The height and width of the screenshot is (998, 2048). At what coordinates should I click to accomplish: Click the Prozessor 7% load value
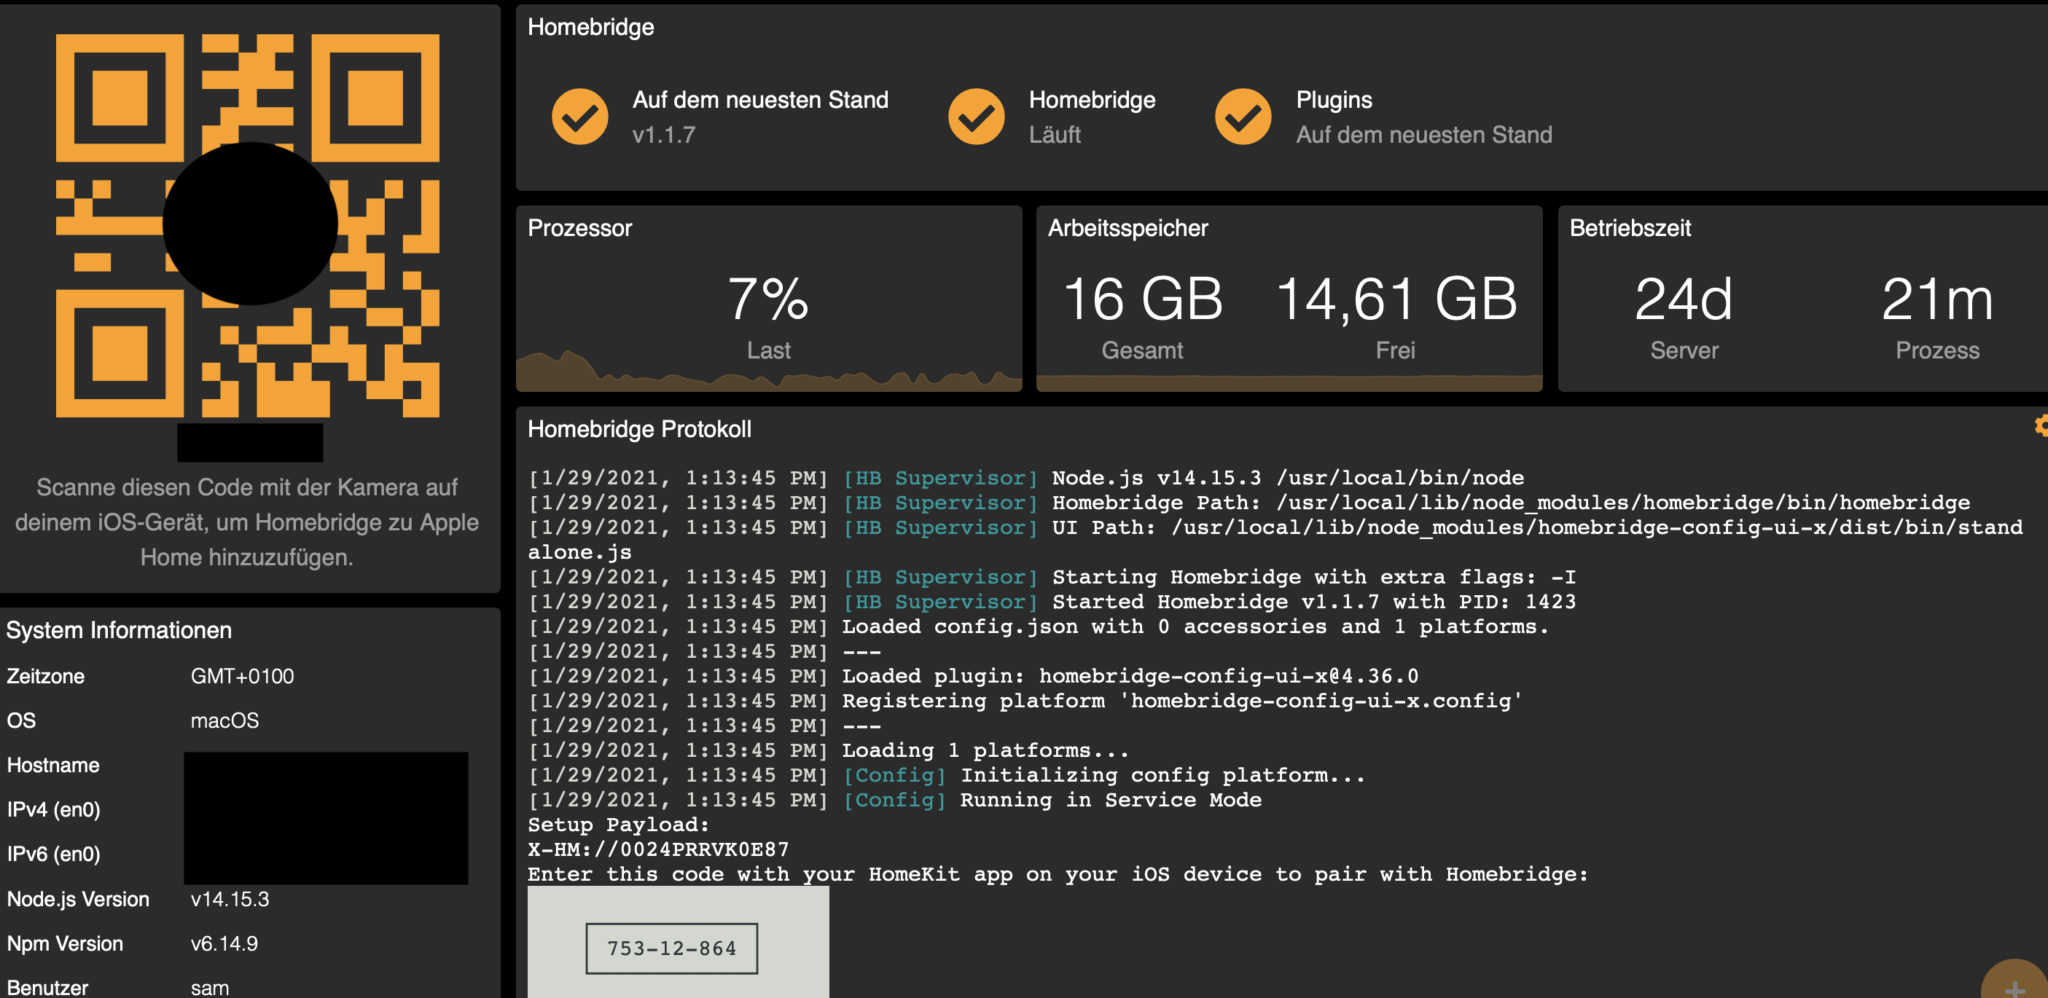[768, 299]
